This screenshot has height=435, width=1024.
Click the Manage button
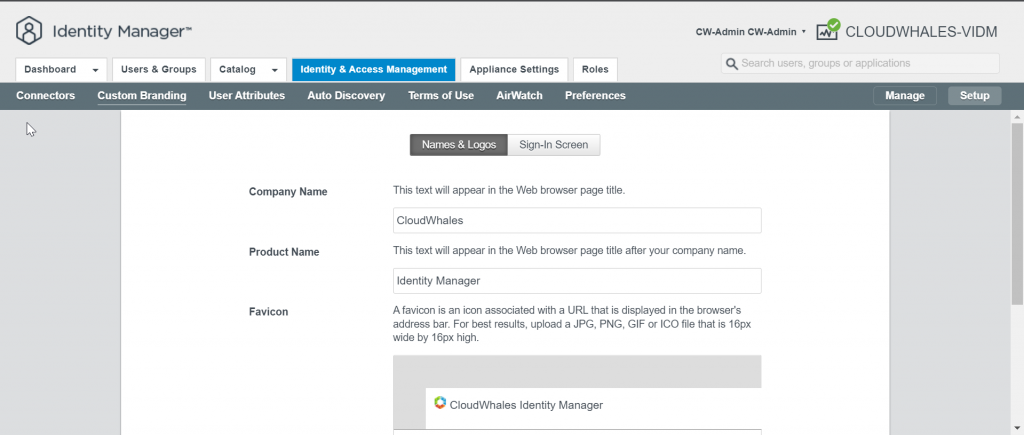904,95
